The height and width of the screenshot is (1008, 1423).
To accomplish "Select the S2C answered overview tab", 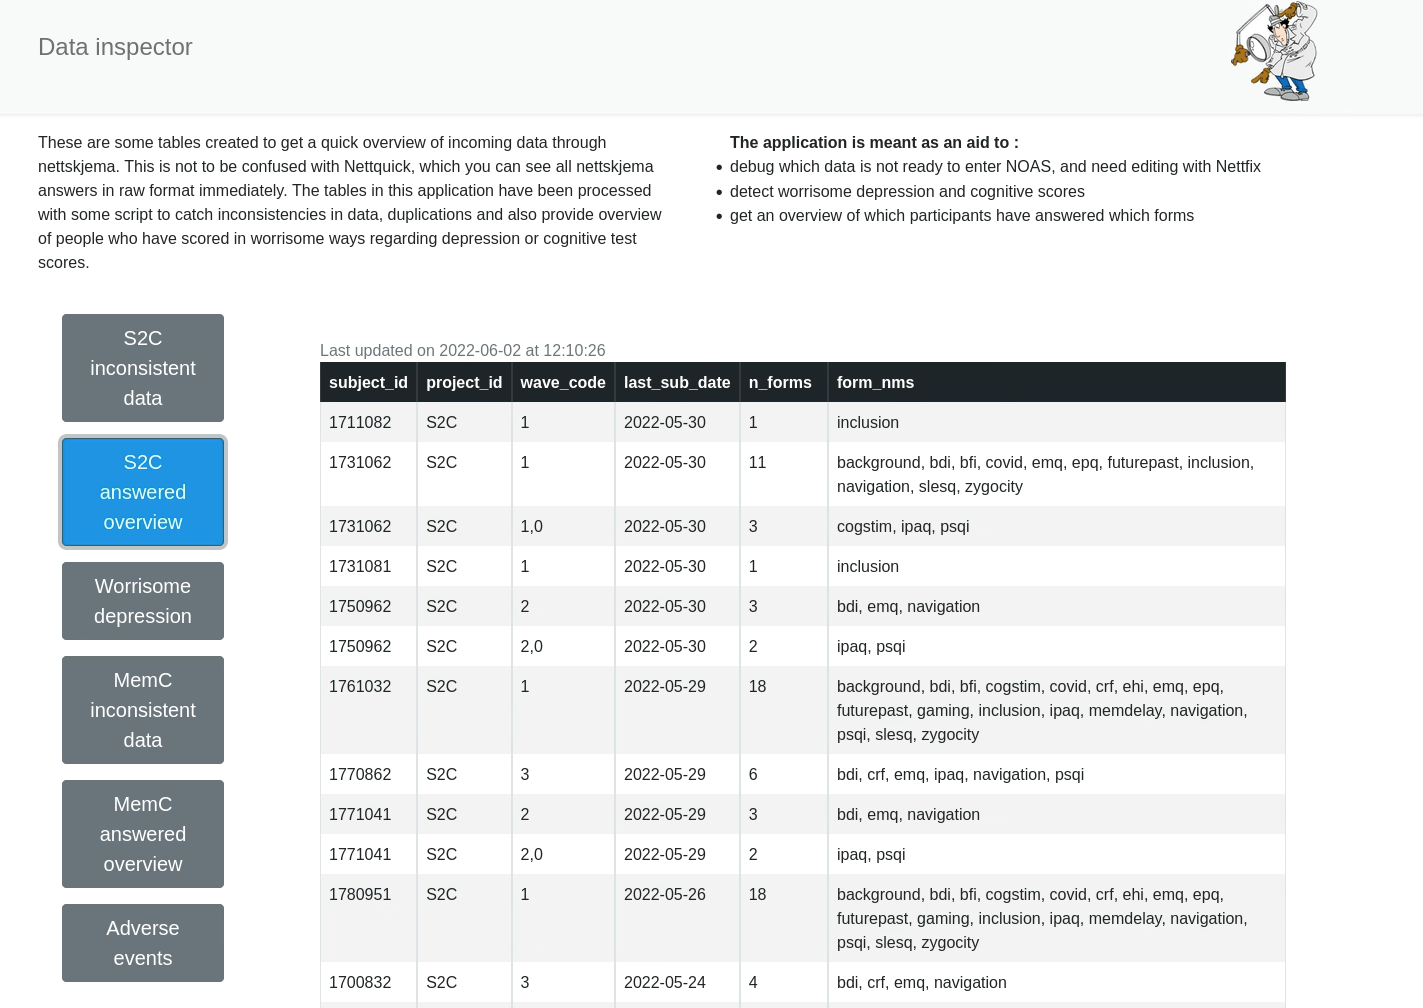I will (143, 492).
